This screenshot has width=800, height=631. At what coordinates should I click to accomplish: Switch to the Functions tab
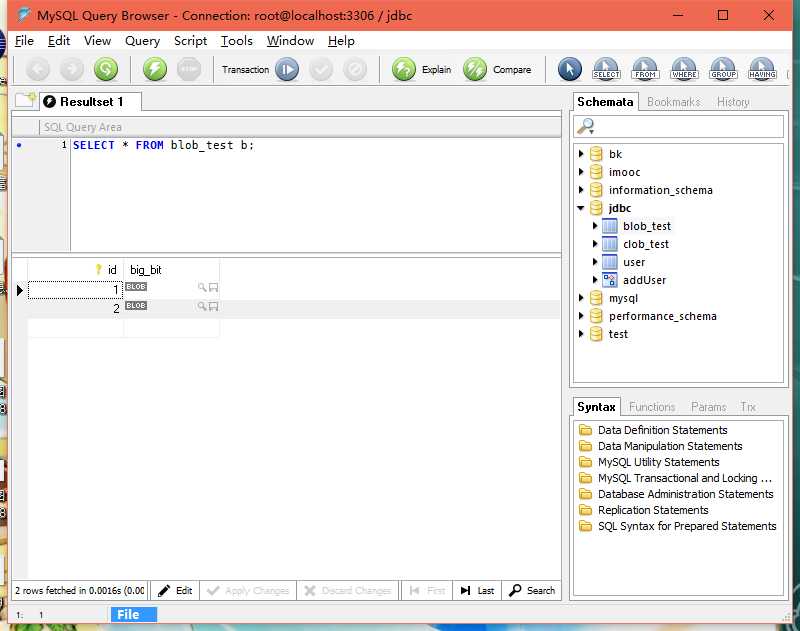pyautogui.click(x=652, y=407)
